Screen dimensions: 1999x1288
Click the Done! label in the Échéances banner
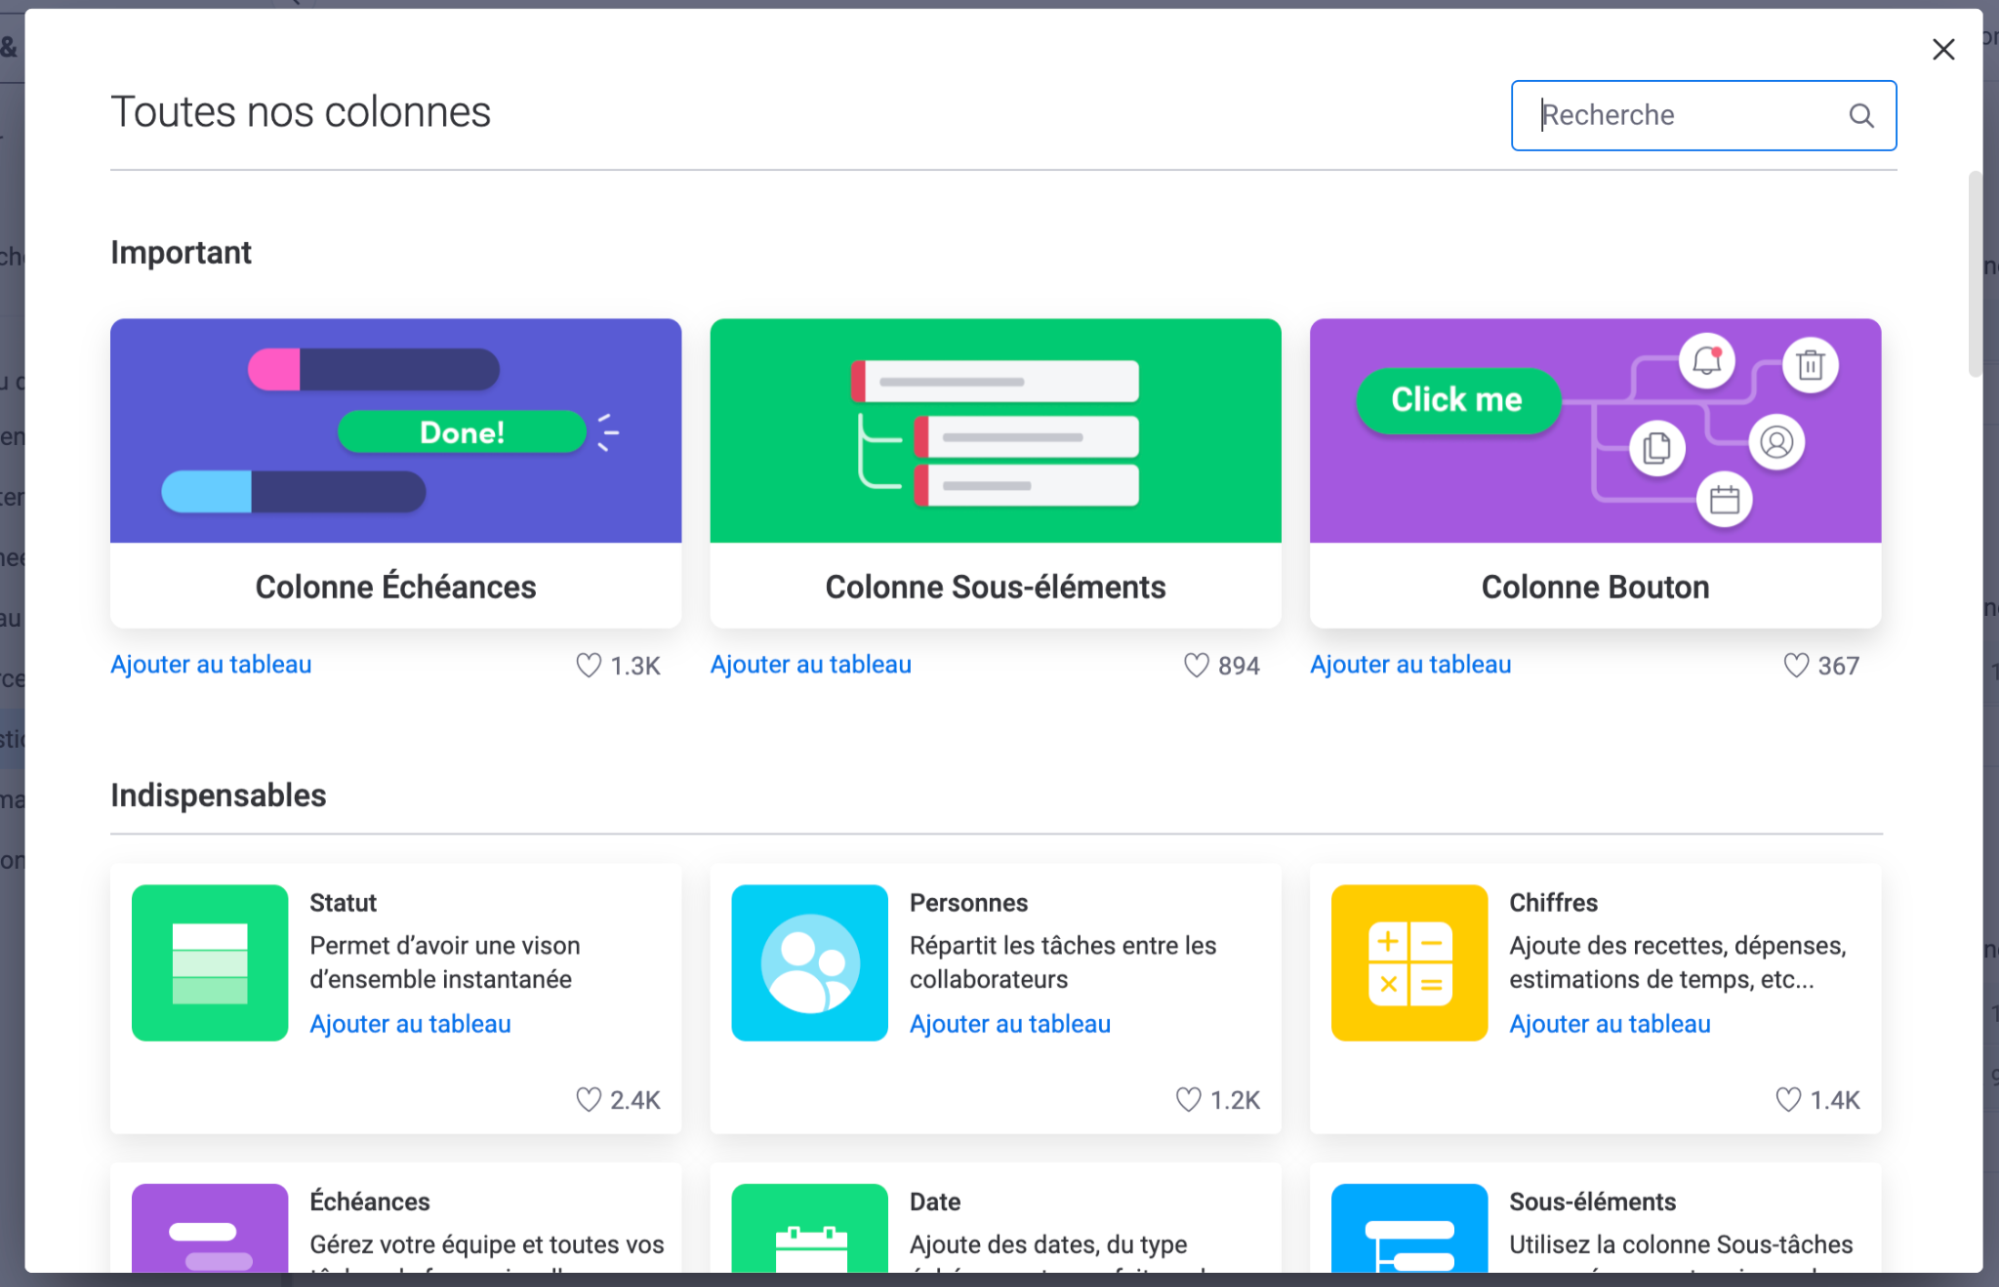tap(462, 433)
